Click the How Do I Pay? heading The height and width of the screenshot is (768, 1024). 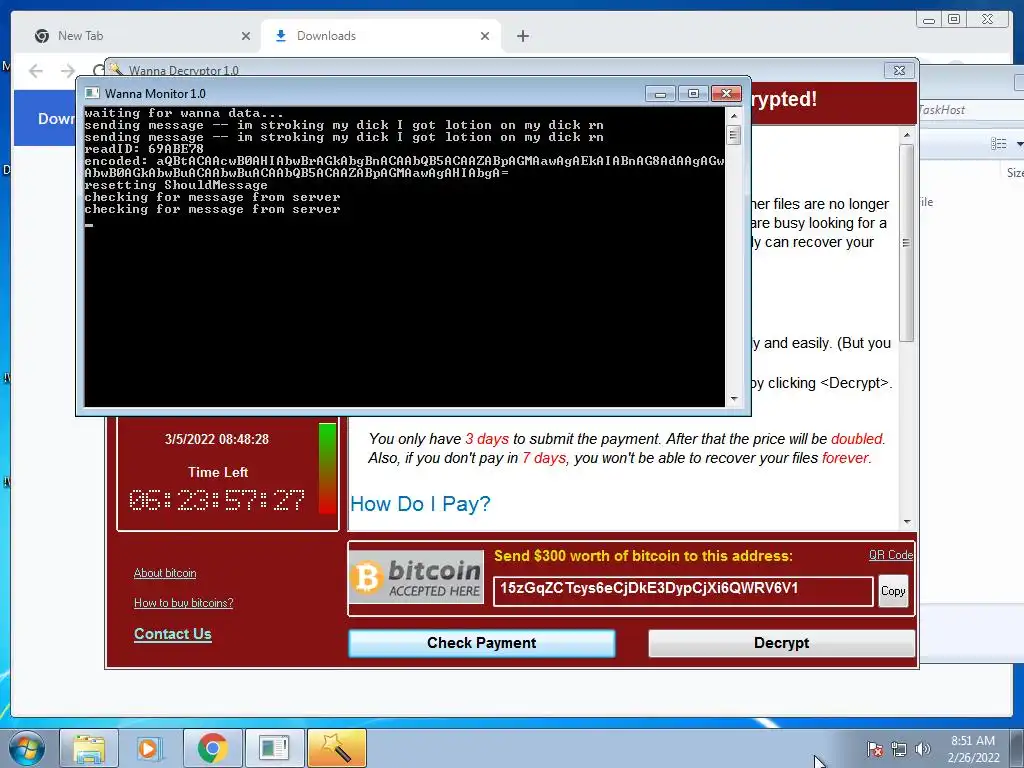tap(421, 504)
